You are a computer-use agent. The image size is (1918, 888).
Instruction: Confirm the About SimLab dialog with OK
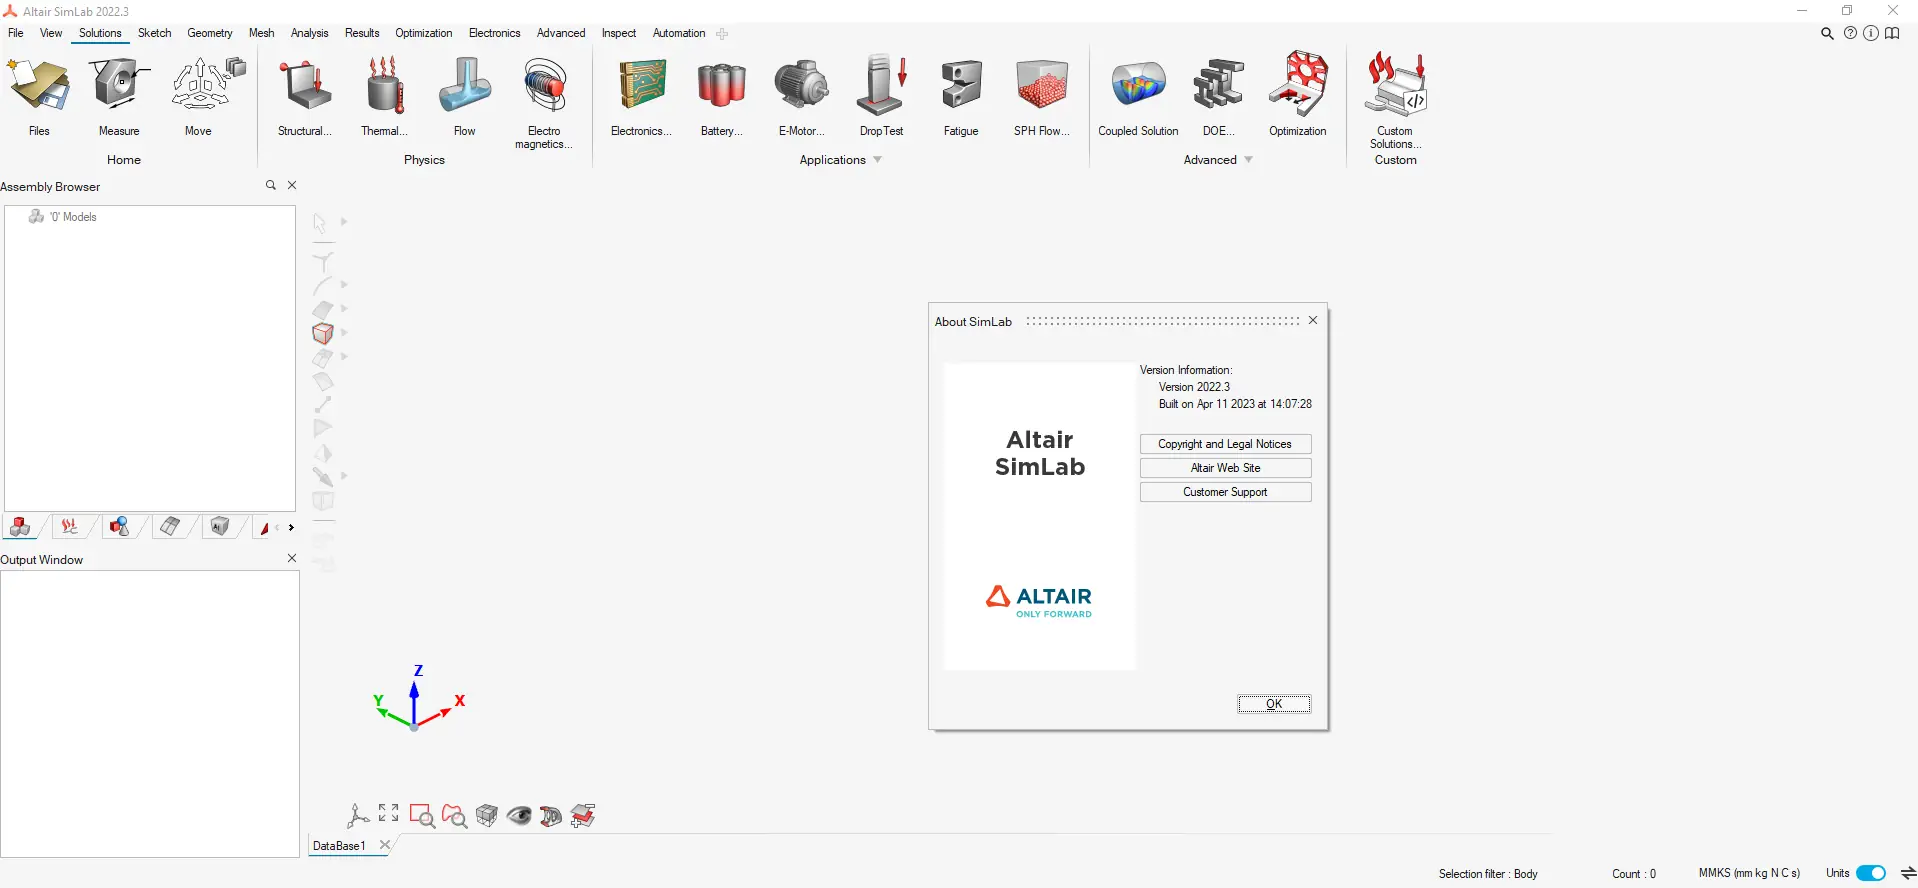1274,704
